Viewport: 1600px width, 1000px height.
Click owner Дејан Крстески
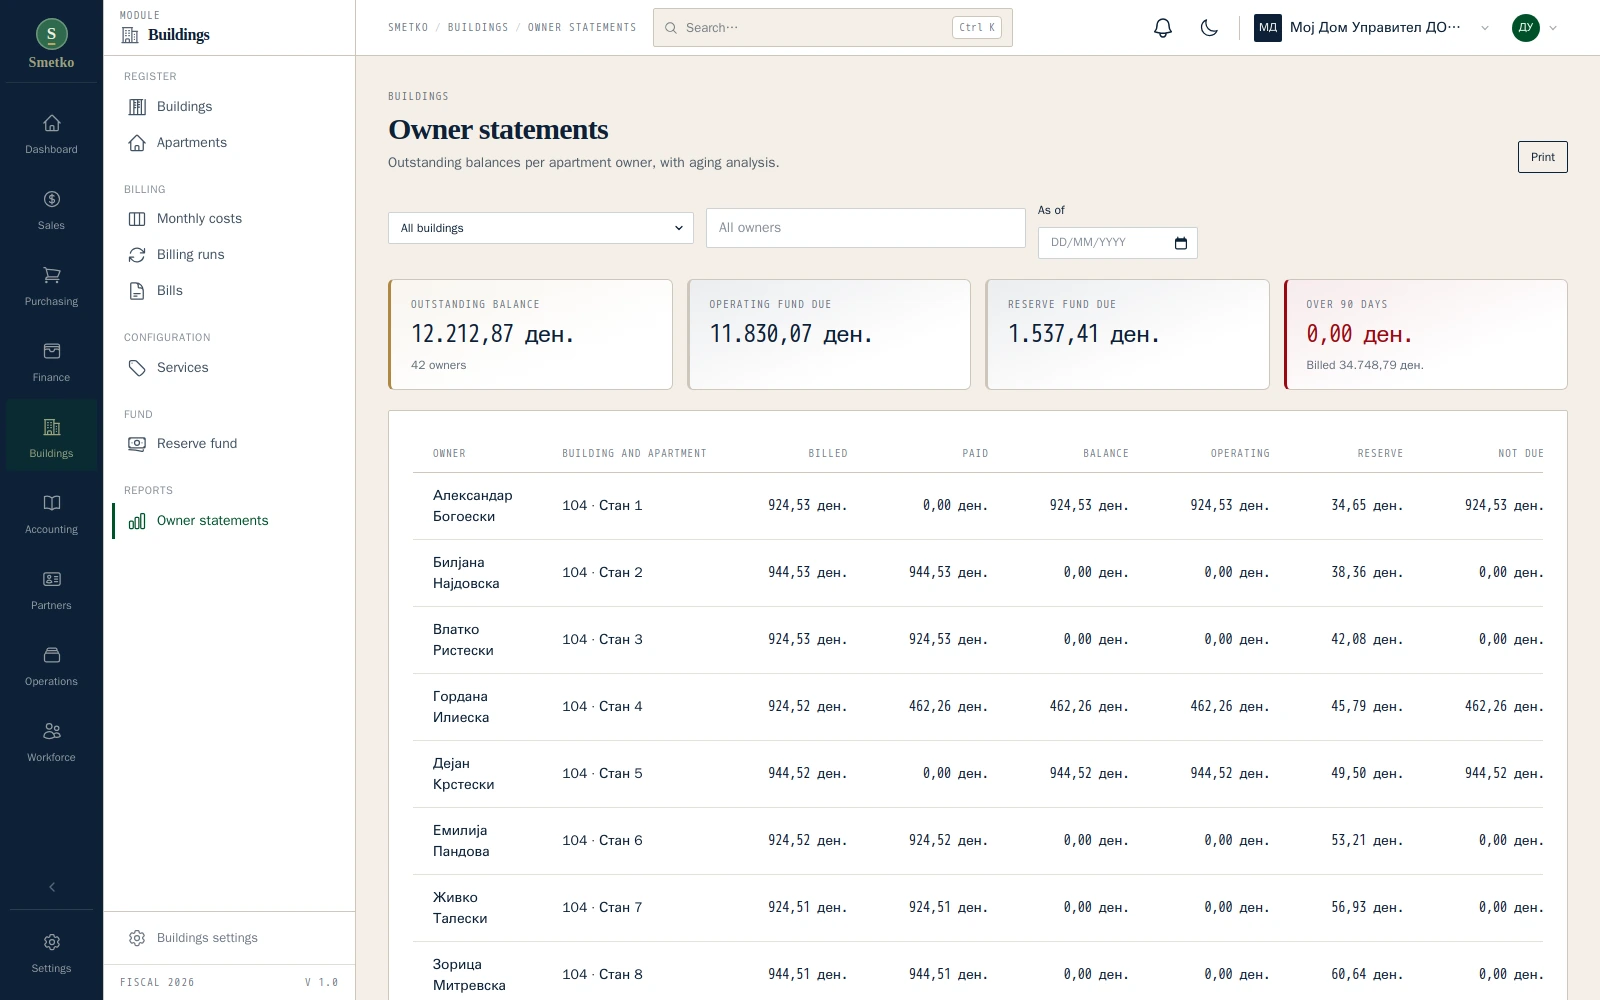[464, 774]
